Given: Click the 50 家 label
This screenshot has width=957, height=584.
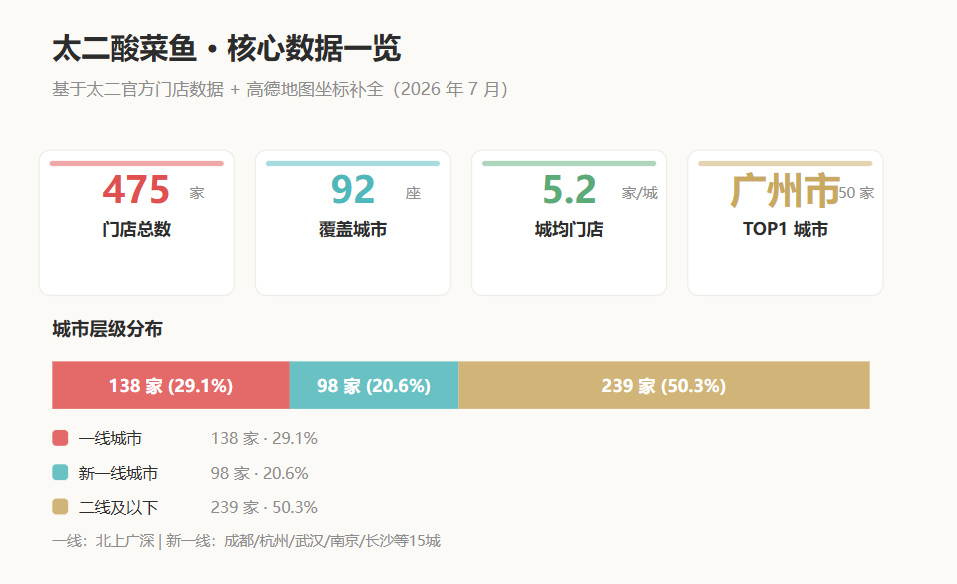Looking at the screenshot, I should pos(856,193).
